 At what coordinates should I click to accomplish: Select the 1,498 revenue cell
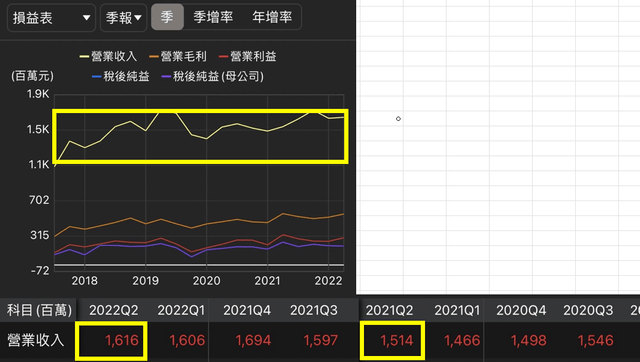tap(529, 340)
